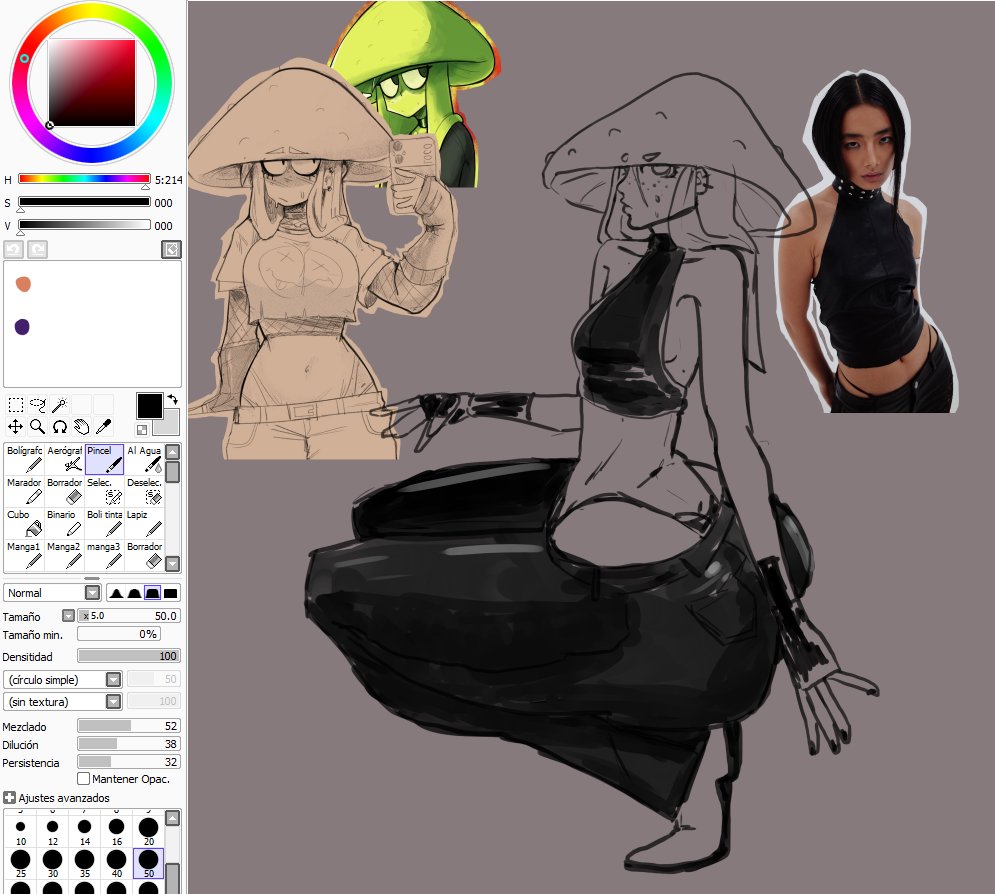Select the third flat-top brush edge shape
The height and width of the screenshot is (894, 995).
pyautogui.click(x=152, y=593)
